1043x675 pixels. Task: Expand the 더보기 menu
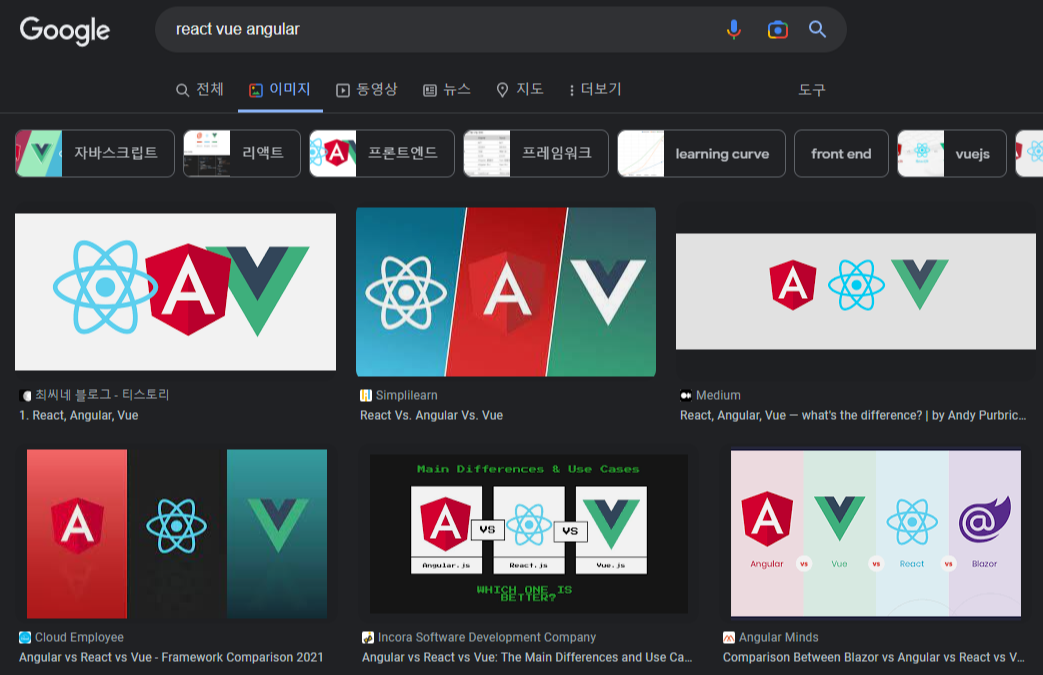(x=595, y=89)
